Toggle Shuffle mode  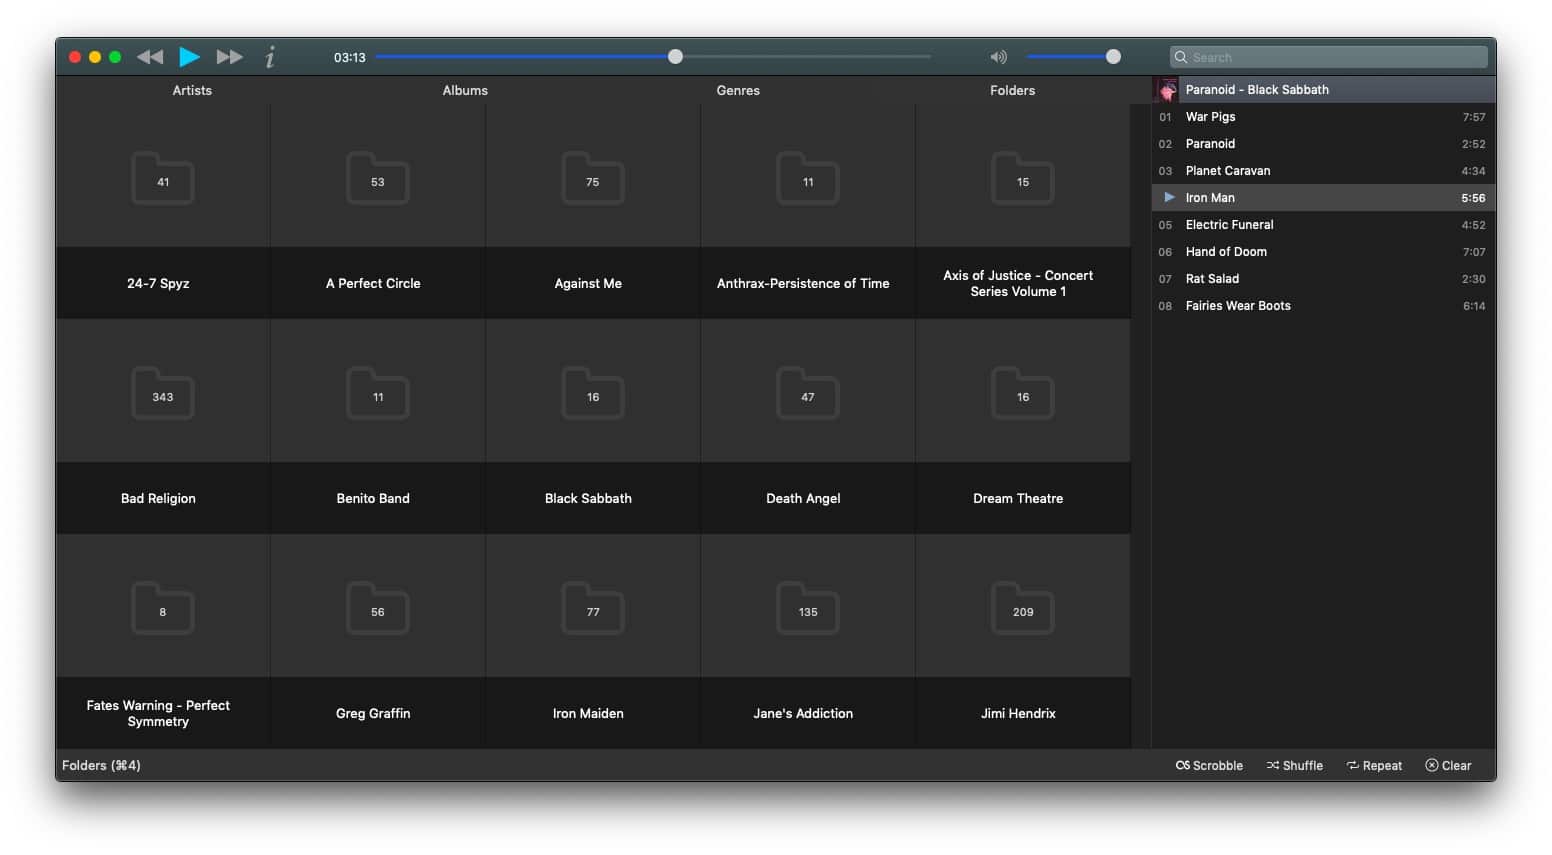coord(1295,766)
